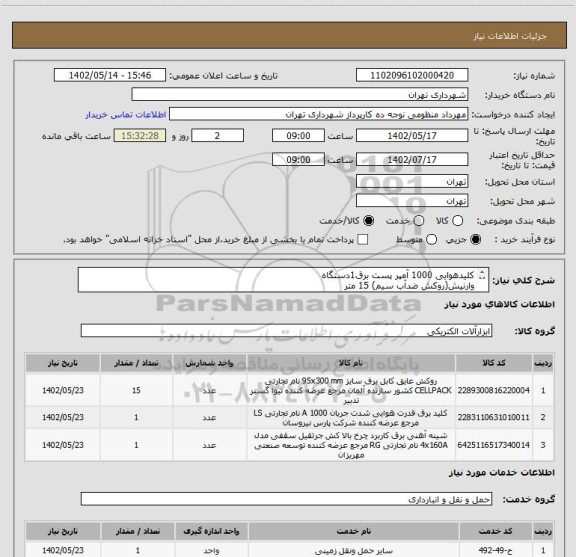The image size is (576, 557).
Task: Click service code ح-49-492
Action: tap(496, 550)
